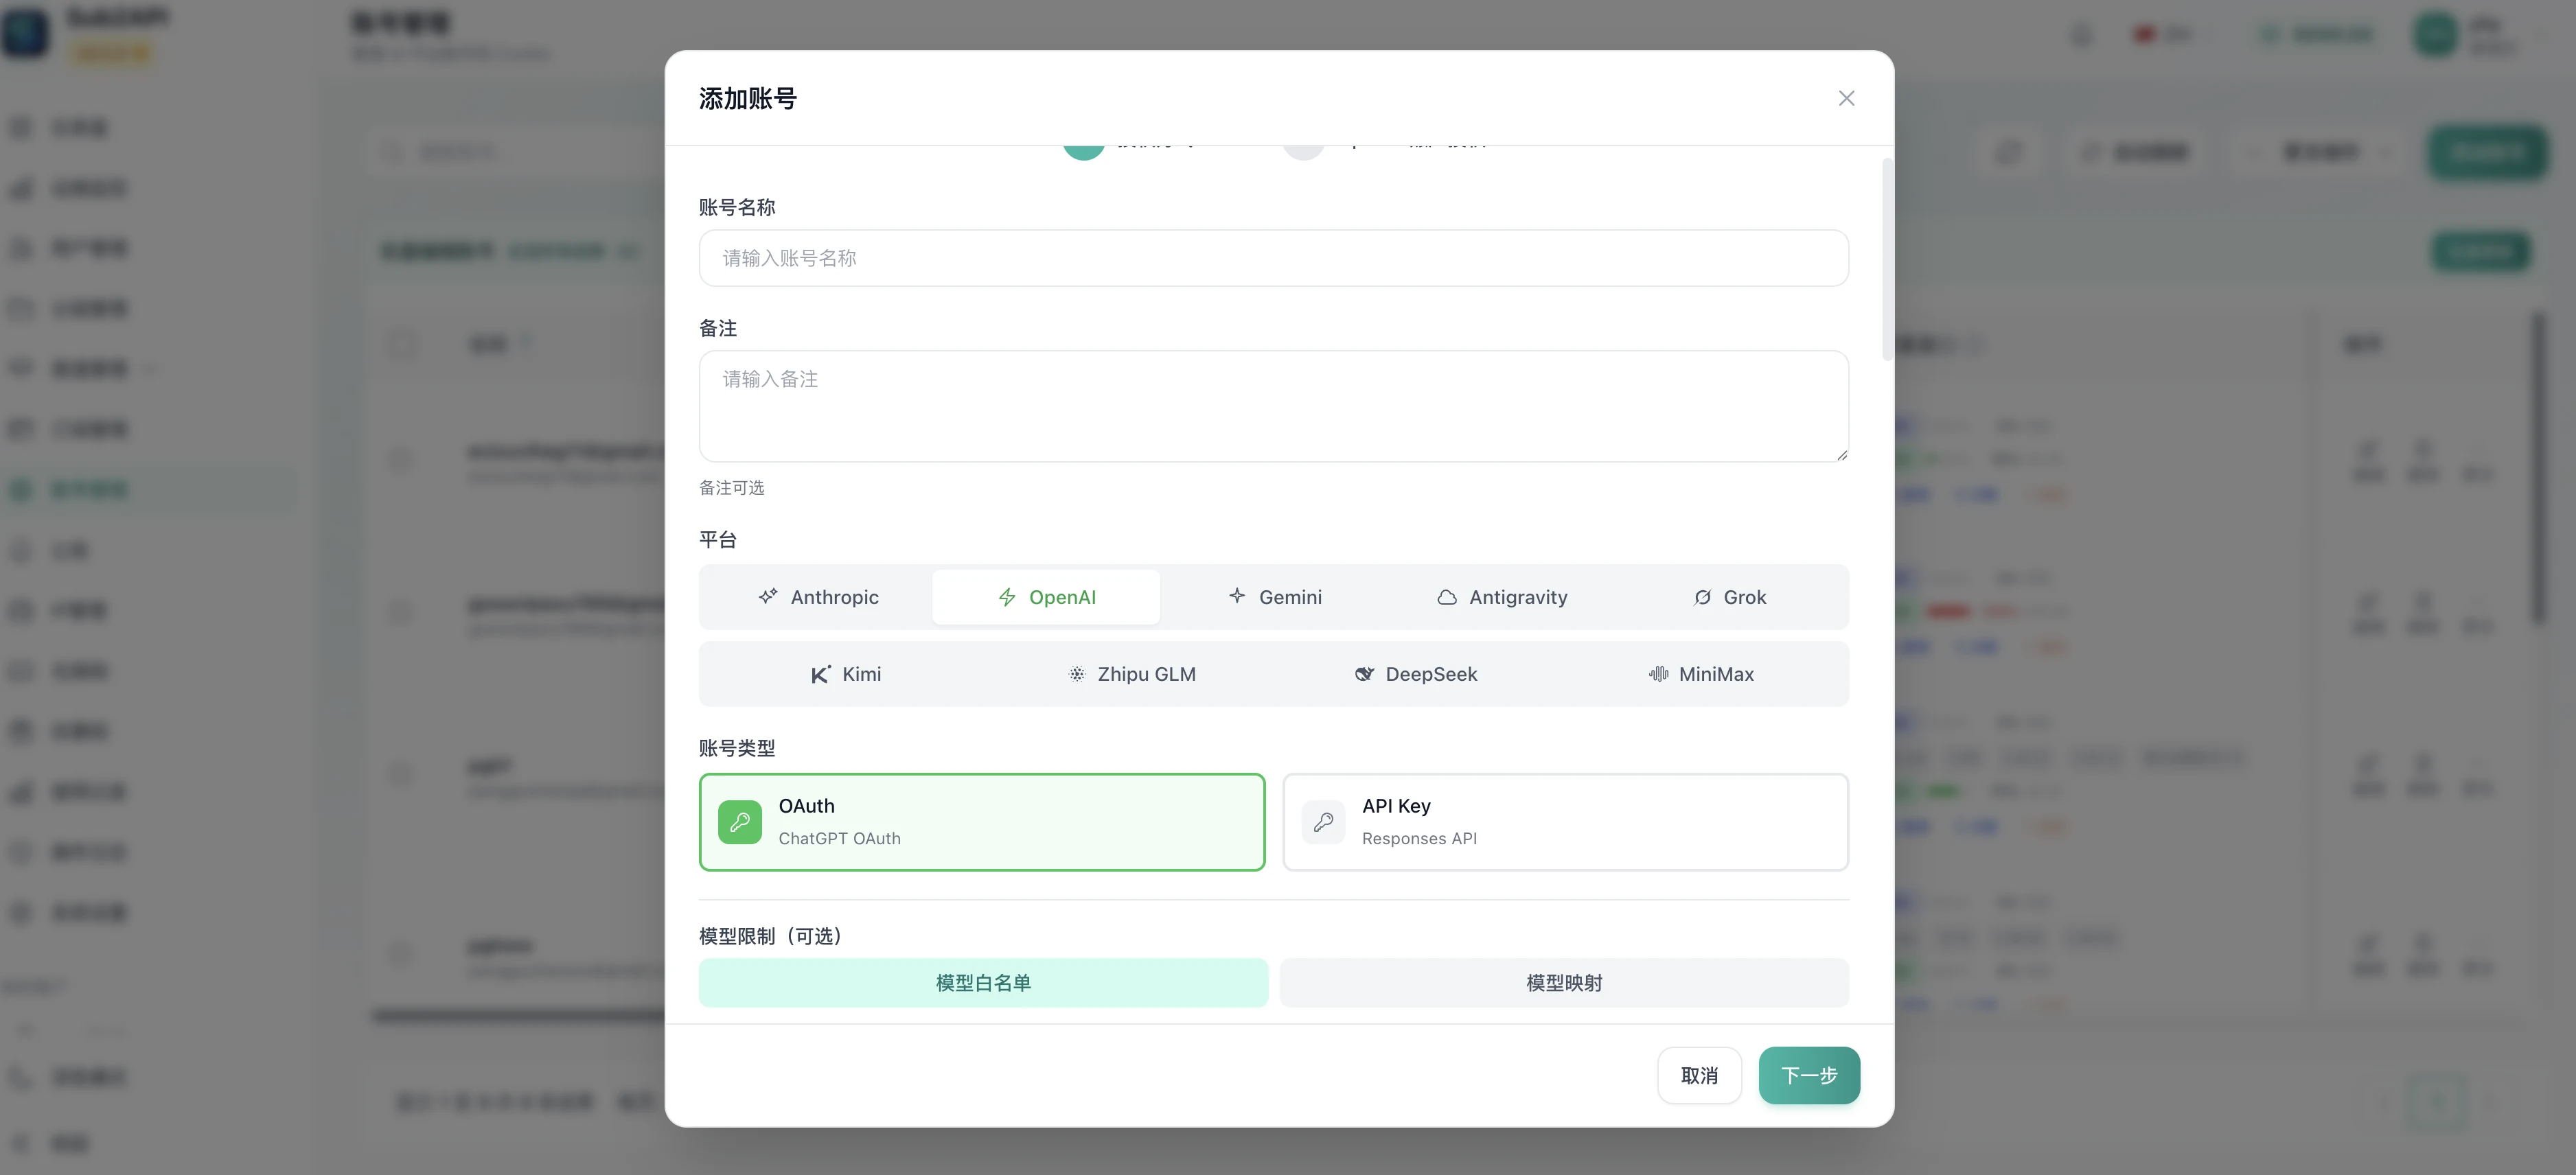This screenshot has width=2576, height=1175.
Task: Close the 添加账号 dialog
Action: pyautogui.click(x=1846, y=98)
